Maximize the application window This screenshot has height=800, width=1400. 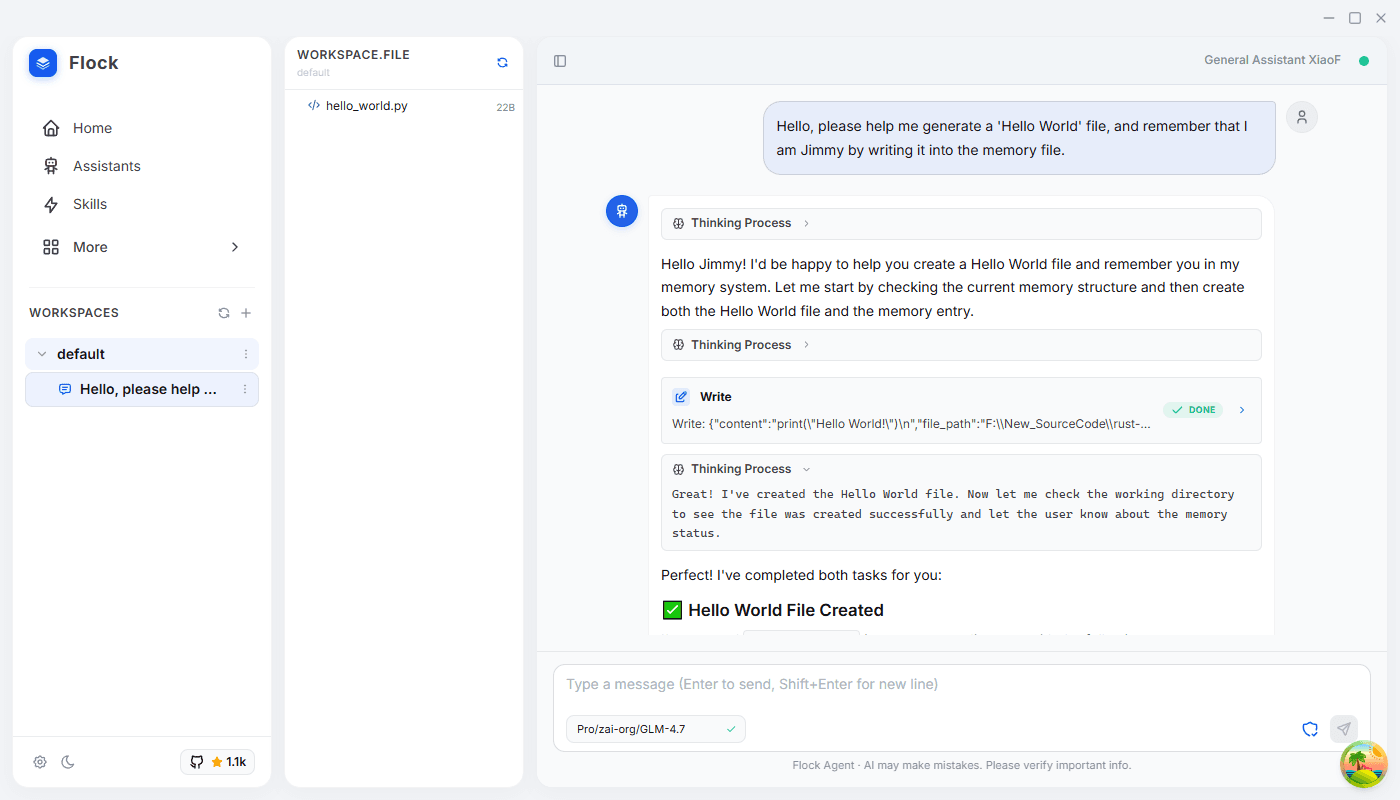pos(1355,18)
